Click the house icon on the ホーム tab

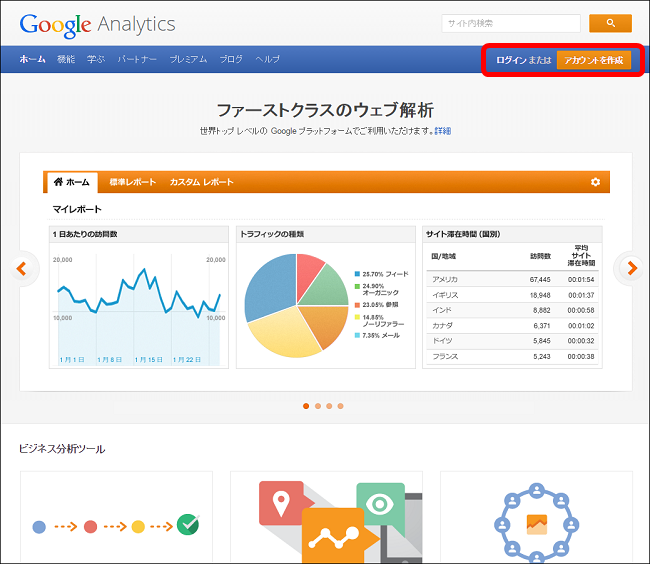pyautogui.click(x=58, y=182)
